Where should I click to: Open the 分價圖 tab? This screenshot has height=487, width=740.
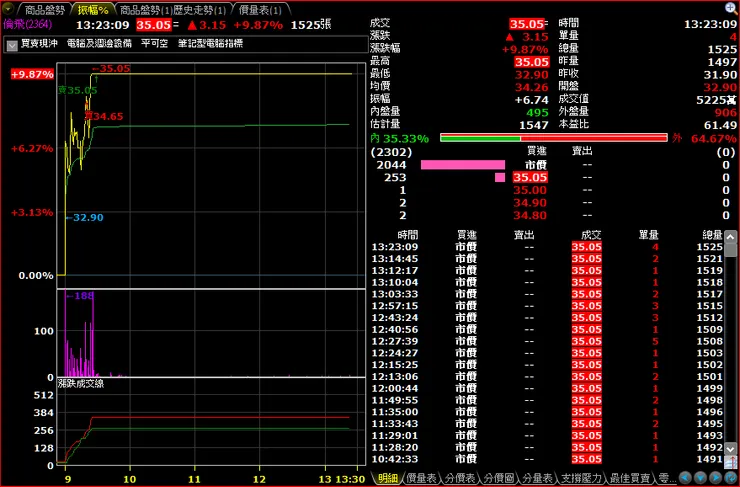click(x=499, y=478)
